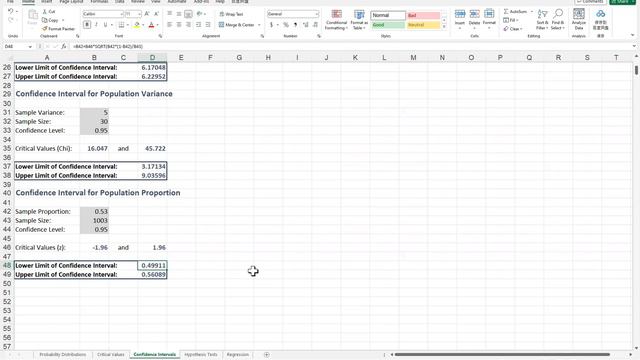640x360 pixels.
Task: Apply the red font color
Action: coord(151,25)
